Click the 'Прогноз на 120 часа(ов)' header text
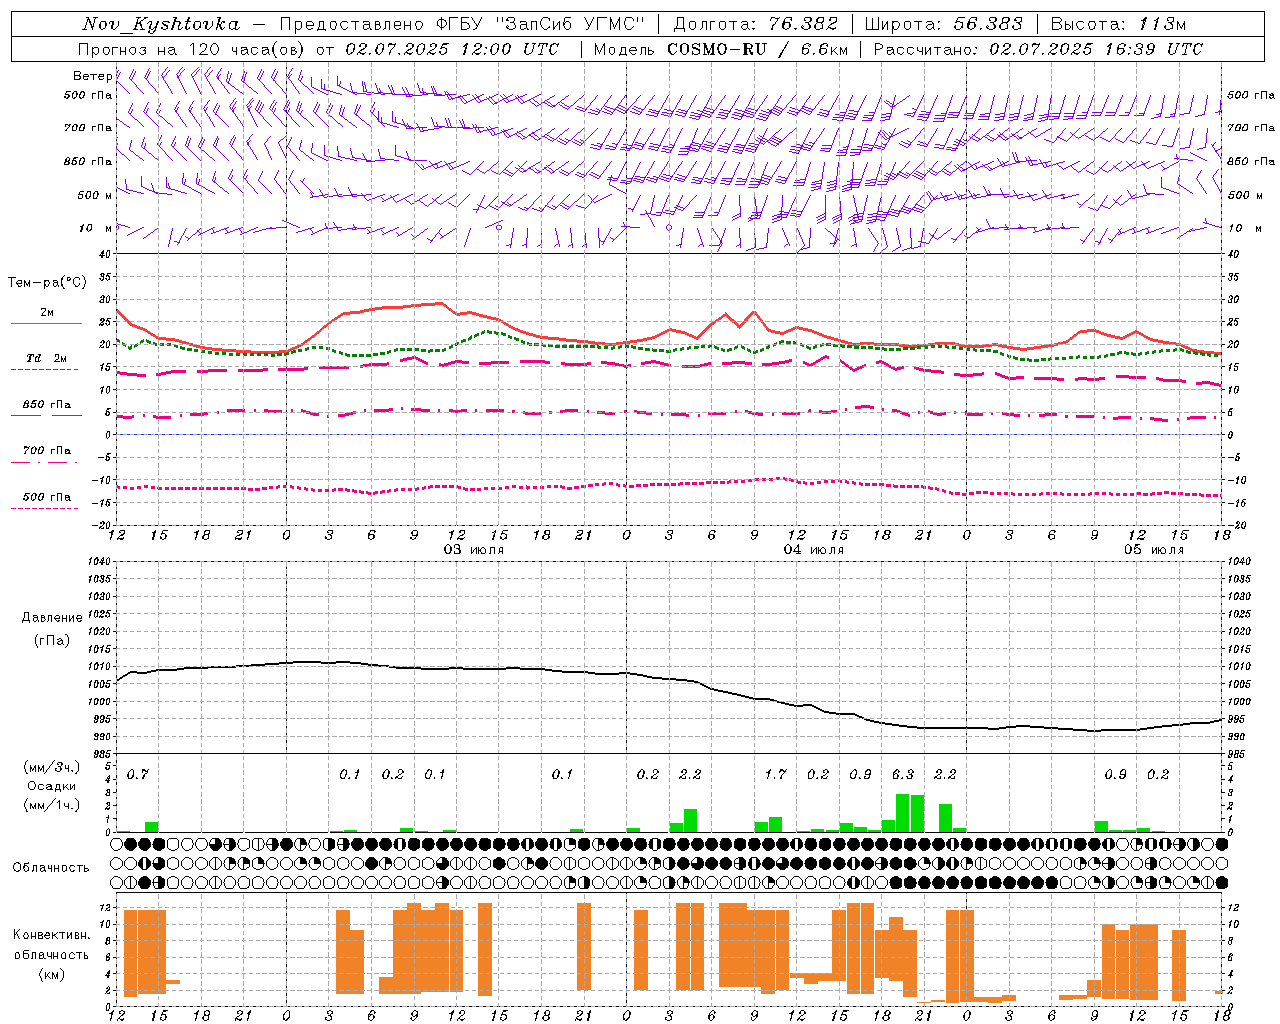Image resolution: width=1280 pixels, height=1024 pixels. coord(192,49)
